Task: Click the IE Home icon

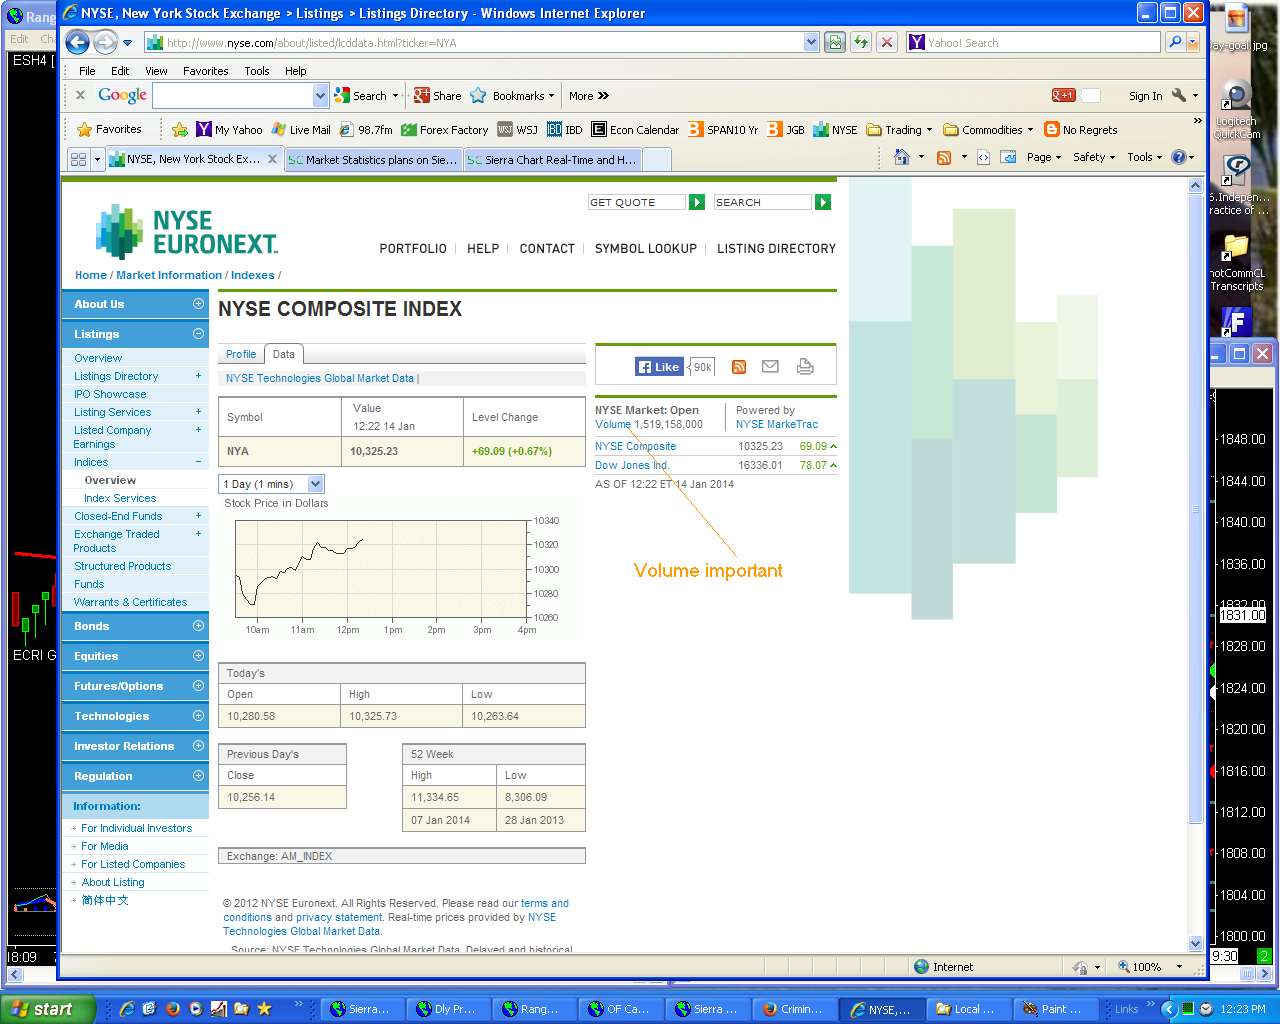Action: [x=902, y=157]
